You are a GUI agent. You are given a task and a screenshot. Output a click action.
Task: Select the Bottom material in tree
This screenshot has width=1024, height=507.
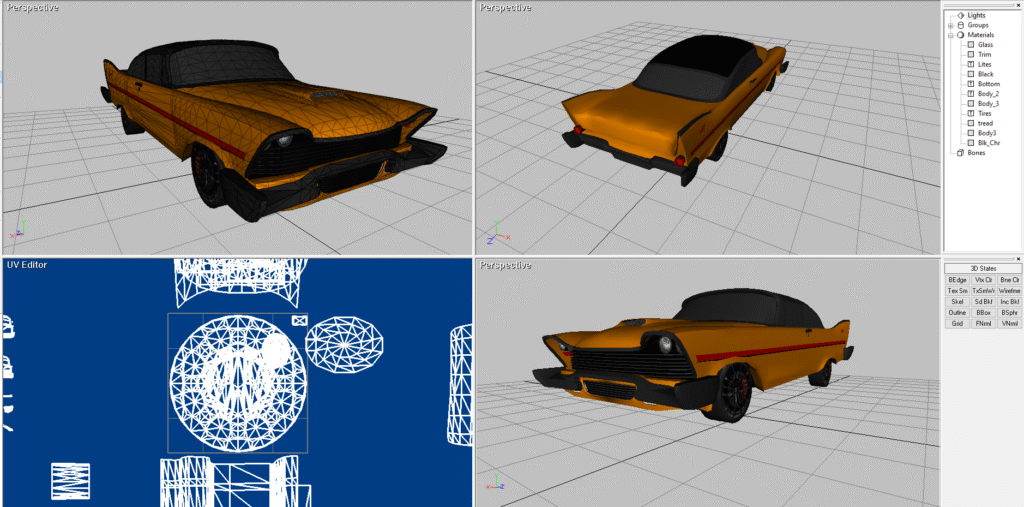pyautogui.click(x=988, y=84)
